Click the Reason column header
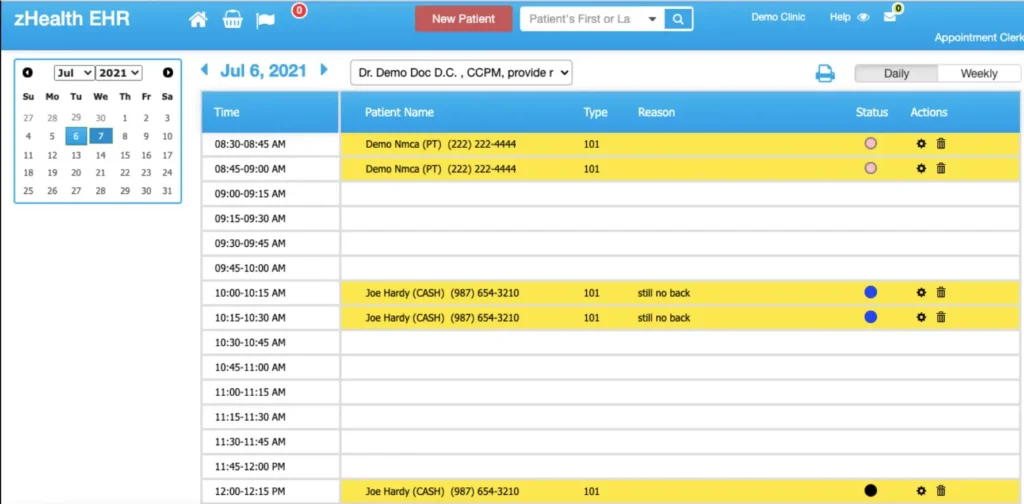The width and height of the screenshot is (1024, 504). tap(656, 112)
